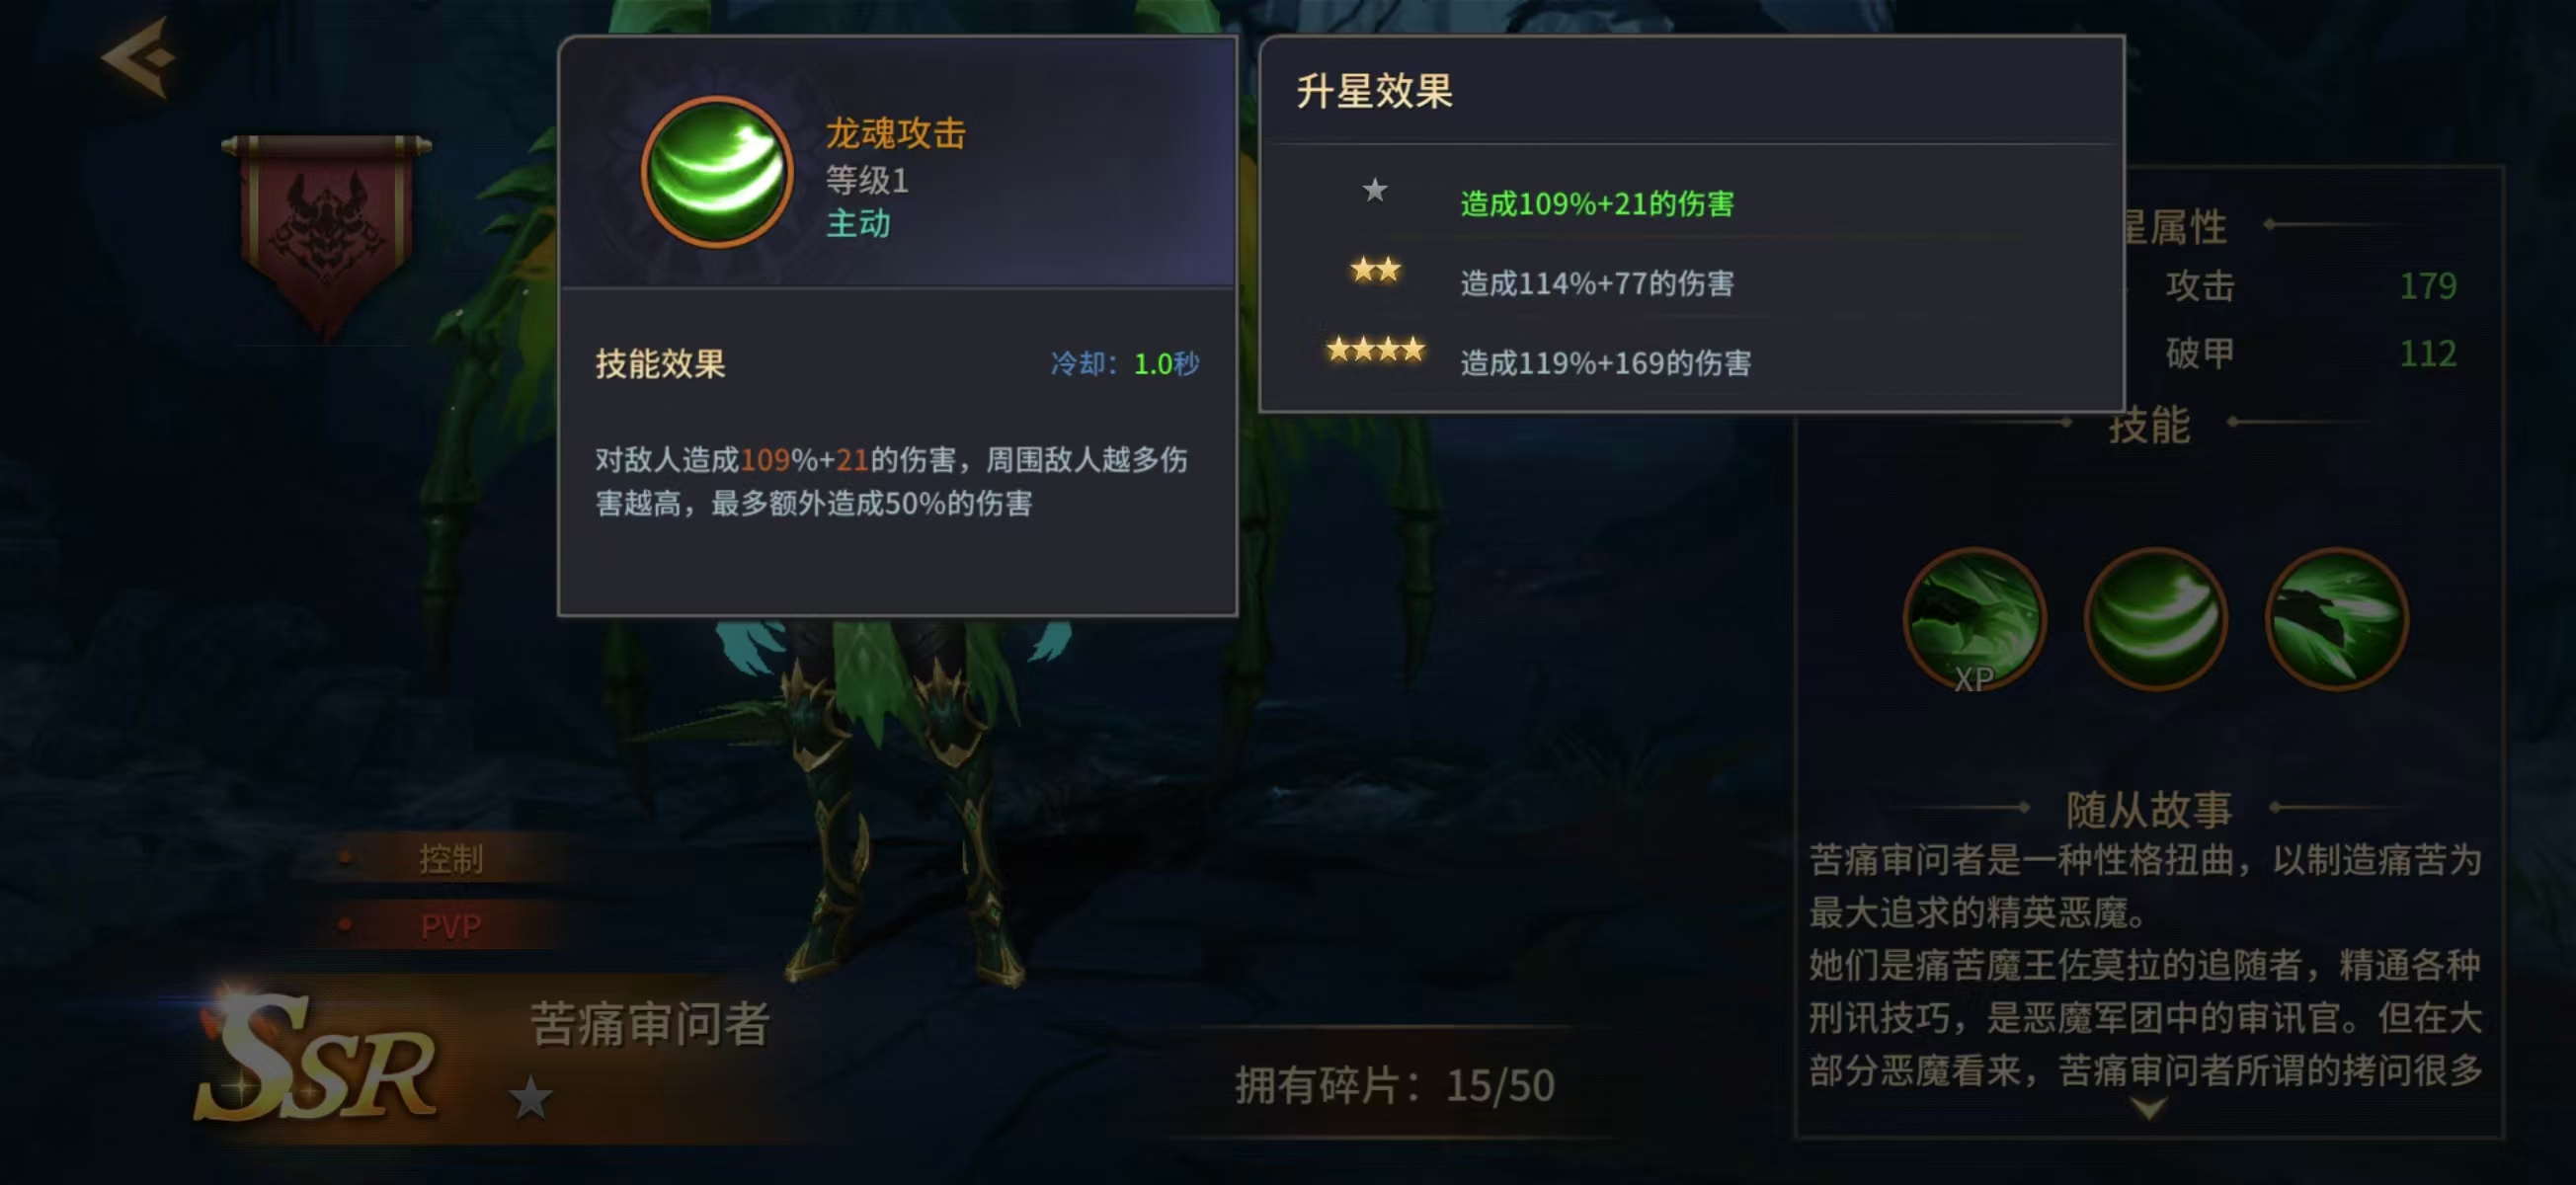Tap the 冷却 1.0秒 cooldown text
The height and width of the screenshot is (1185, 2576).
[x=1124, y=363]
